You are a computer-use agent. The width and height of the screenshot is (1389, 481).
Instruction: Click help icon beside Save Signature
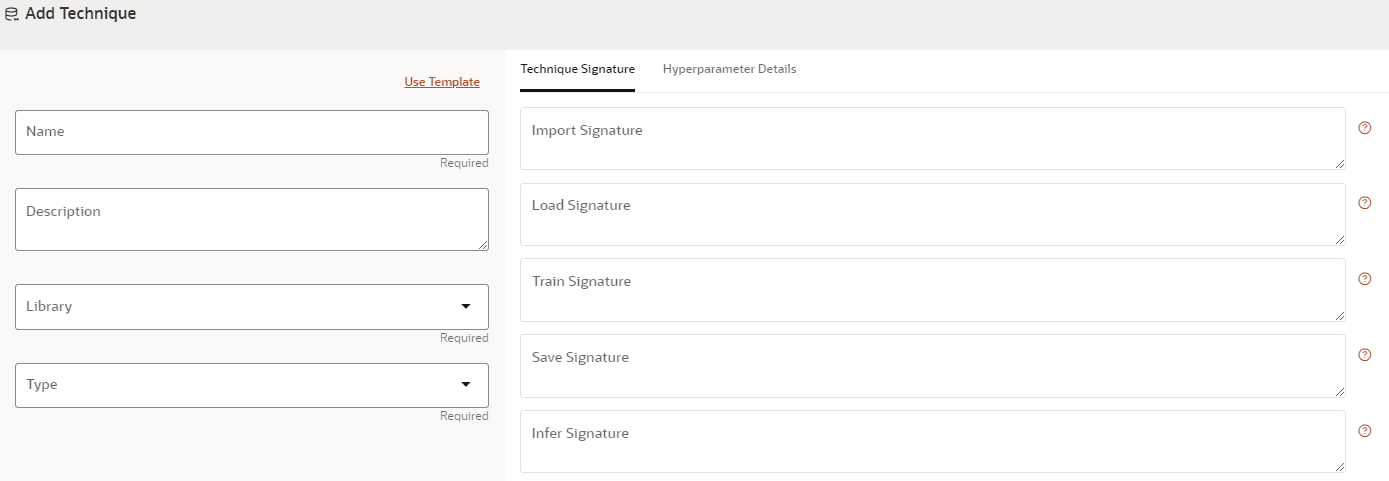coord(1364,355)
